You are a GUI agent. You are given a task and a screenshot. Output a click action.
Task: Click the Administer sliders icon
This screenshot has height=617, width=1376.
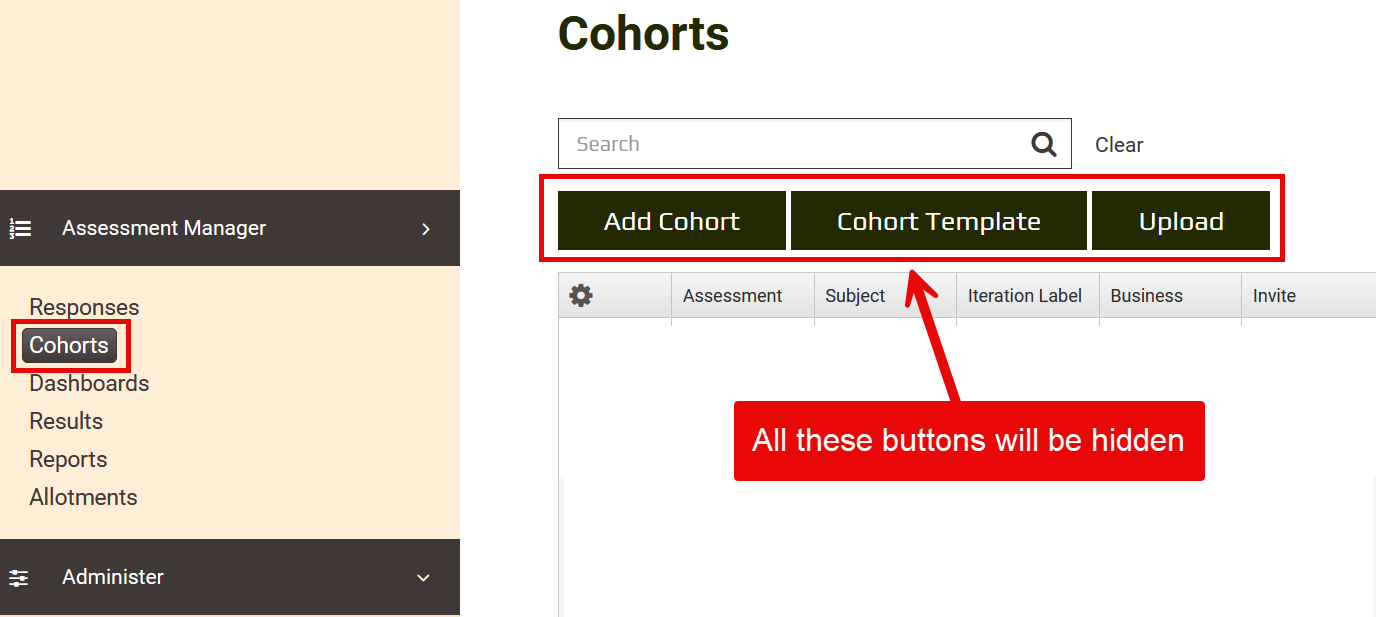coord(19,577)
